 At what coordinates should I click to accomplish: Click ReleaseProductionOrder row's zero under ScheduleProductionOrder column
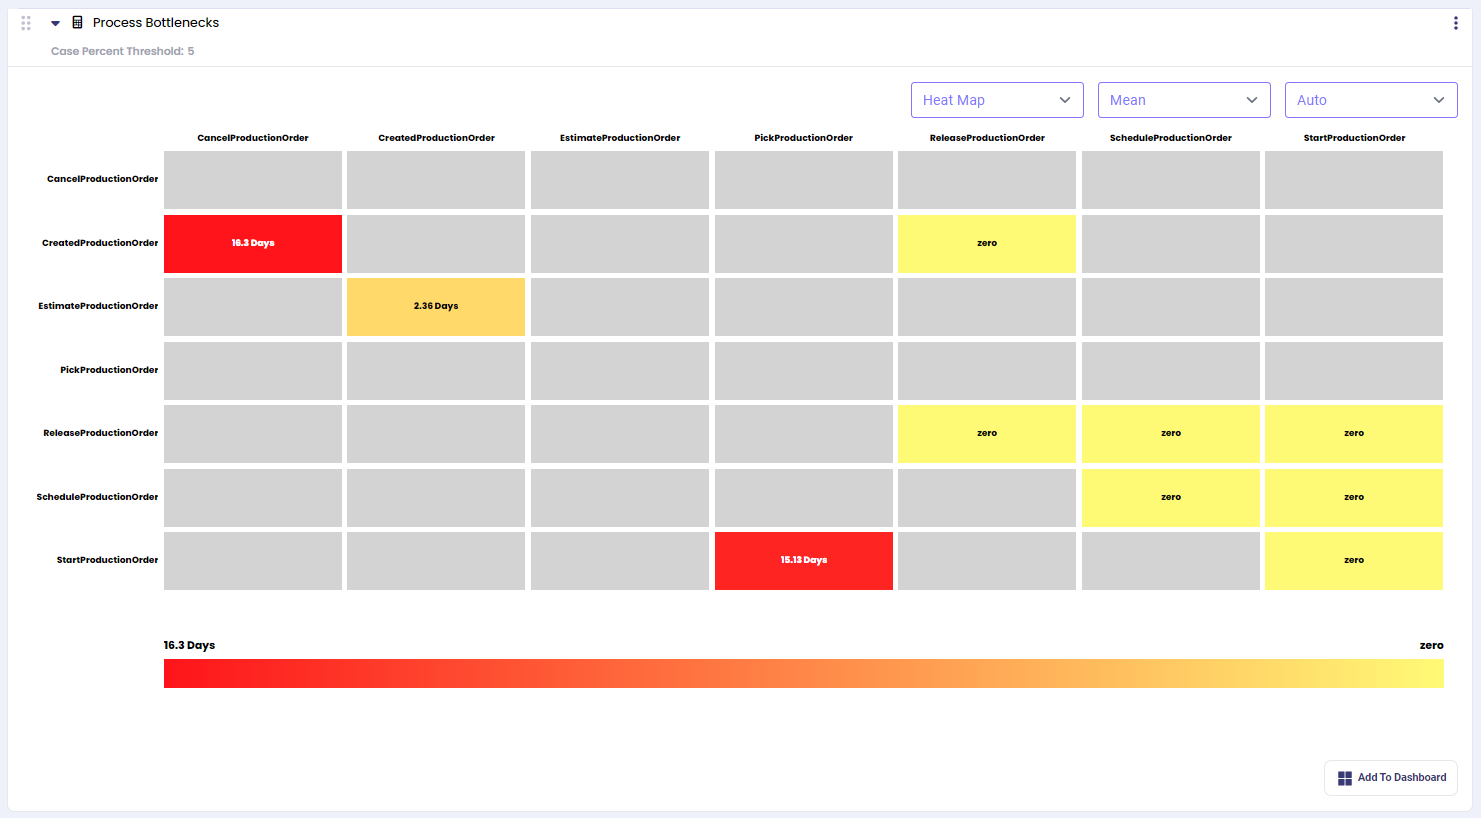point(1171,433)
